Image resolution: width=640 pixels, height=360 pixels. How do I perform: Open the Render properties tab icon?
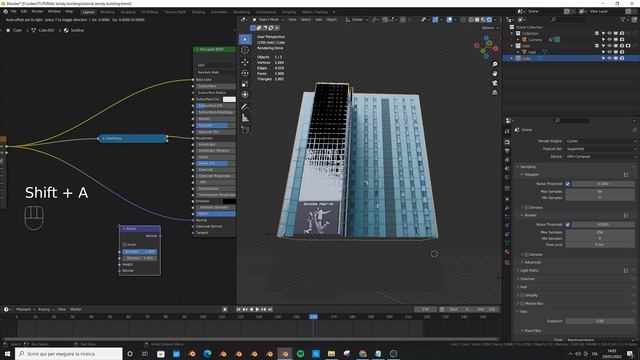pyautogui.click(x=507, y=142)
